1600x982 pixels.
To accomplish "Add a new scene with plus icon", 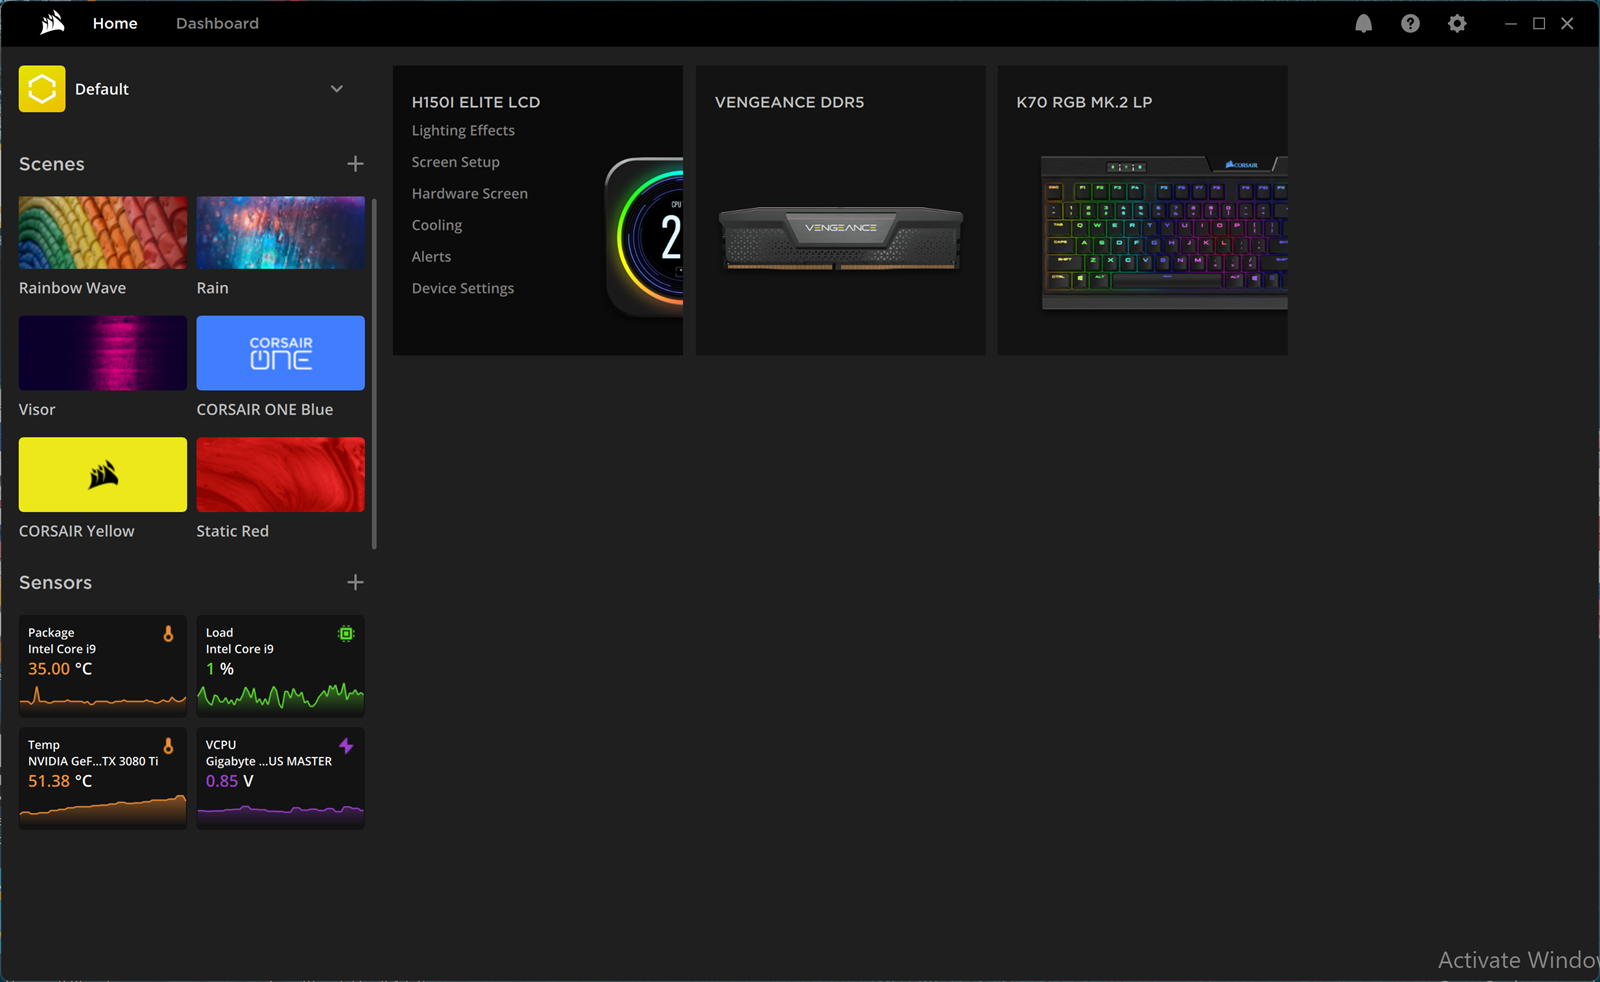I will pos(355,164).
